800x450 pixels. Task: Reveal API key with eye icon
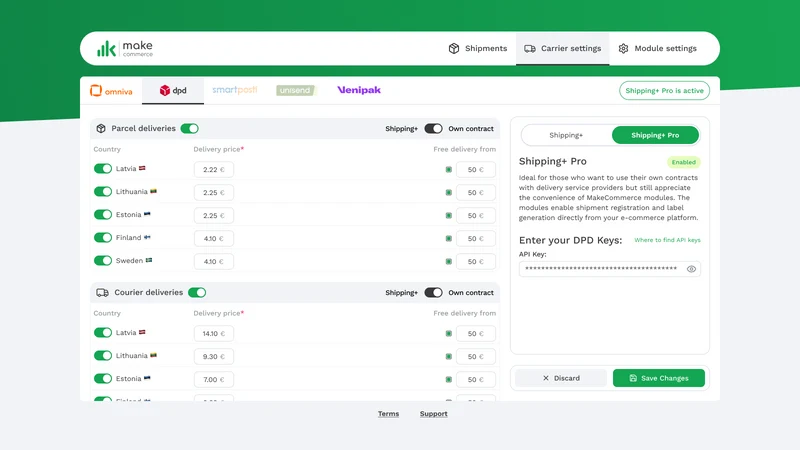[x=691, y=269]
